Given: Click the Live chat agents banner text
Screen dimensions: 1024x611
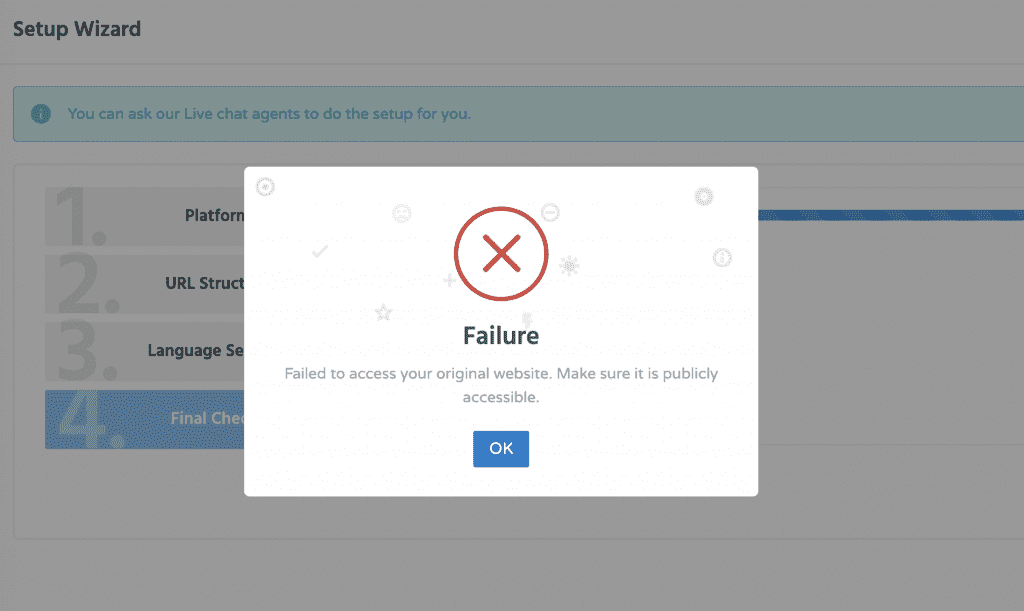Looking at the screenshot, I should (x=269, y=114).
